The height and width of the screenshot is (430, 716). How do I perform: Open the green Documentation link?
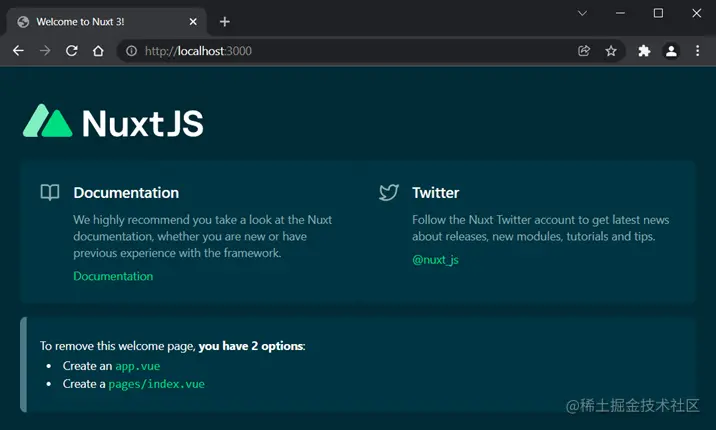tap(113, 276)
